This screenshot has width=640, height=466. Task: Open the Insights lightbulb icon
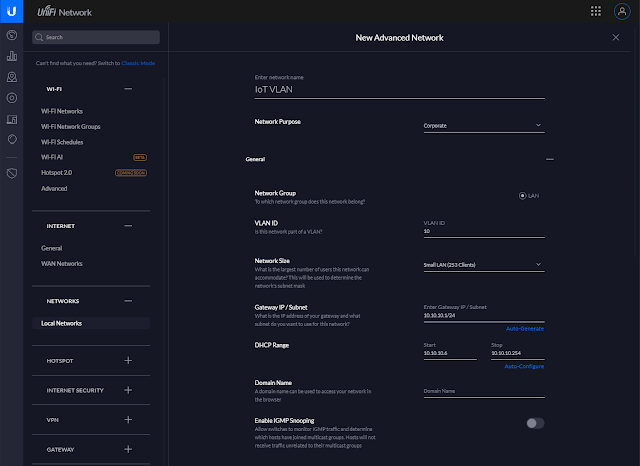point(12,139)
